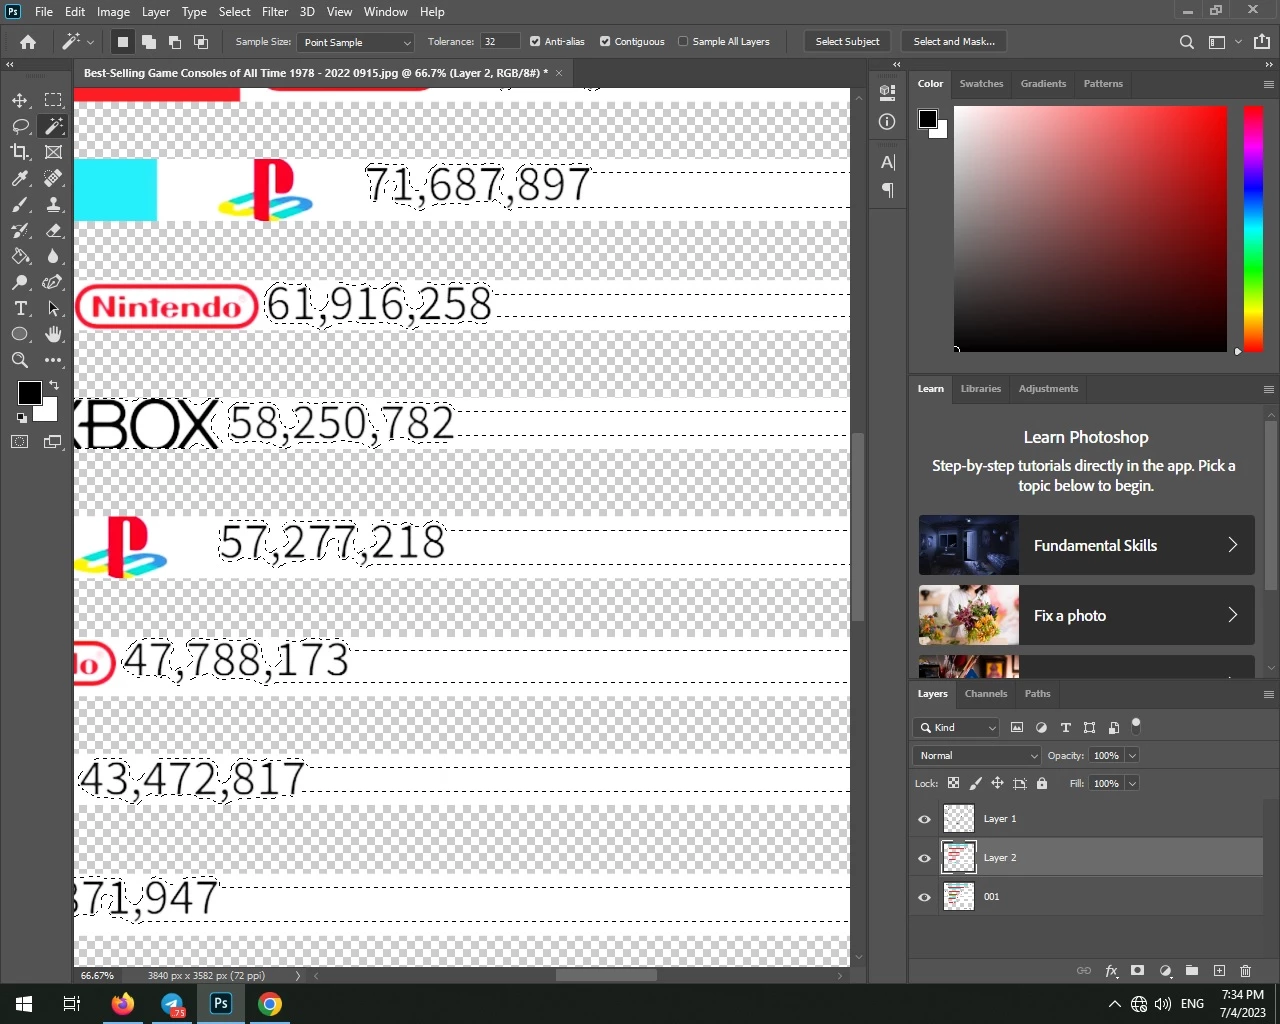Open the Sample Size dropdown

coord(356,42)
